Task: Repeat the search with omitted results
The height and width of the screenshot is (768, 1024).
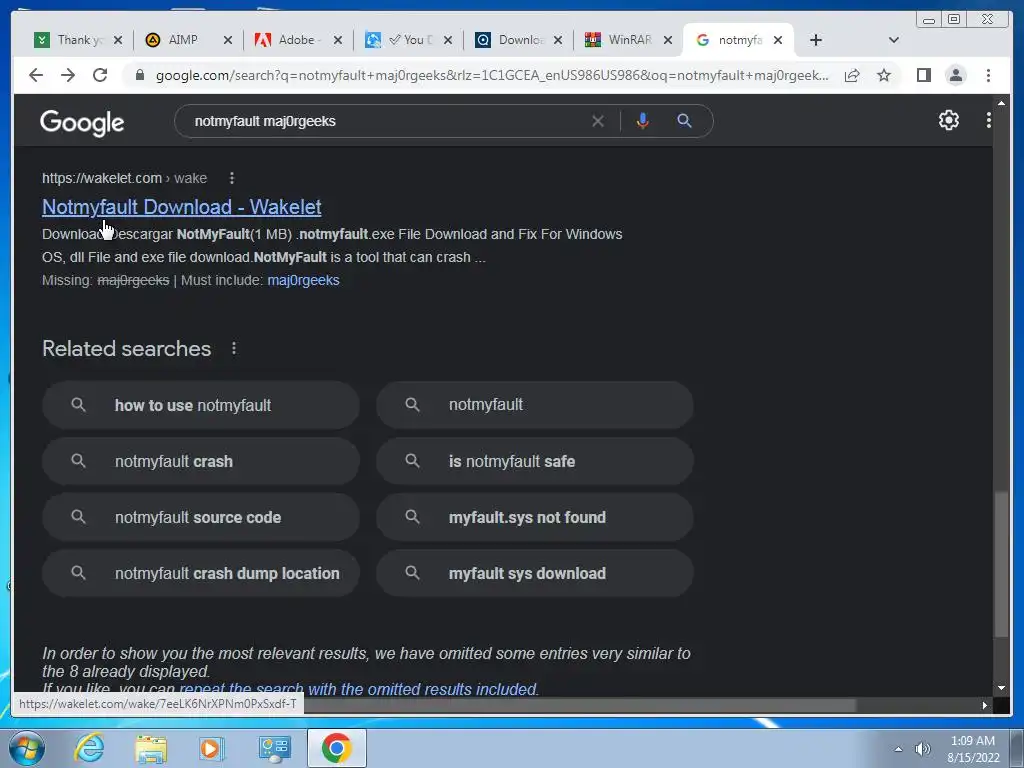Action: pyautogui.click(x=359, y=689)
